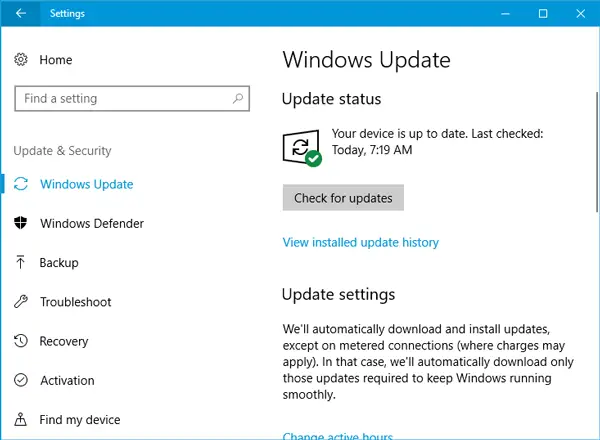Open the Windows Defender section
Viewport: 600px width, 440px height.
92,223
